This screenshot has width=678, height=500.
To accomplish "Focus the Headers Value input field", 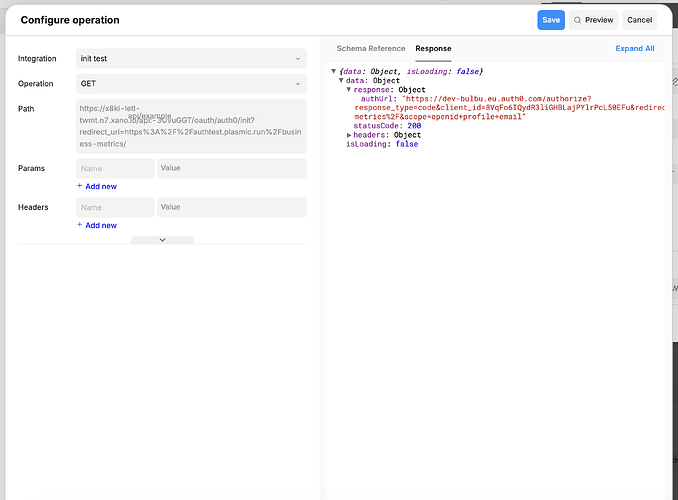I will (231, 207).
